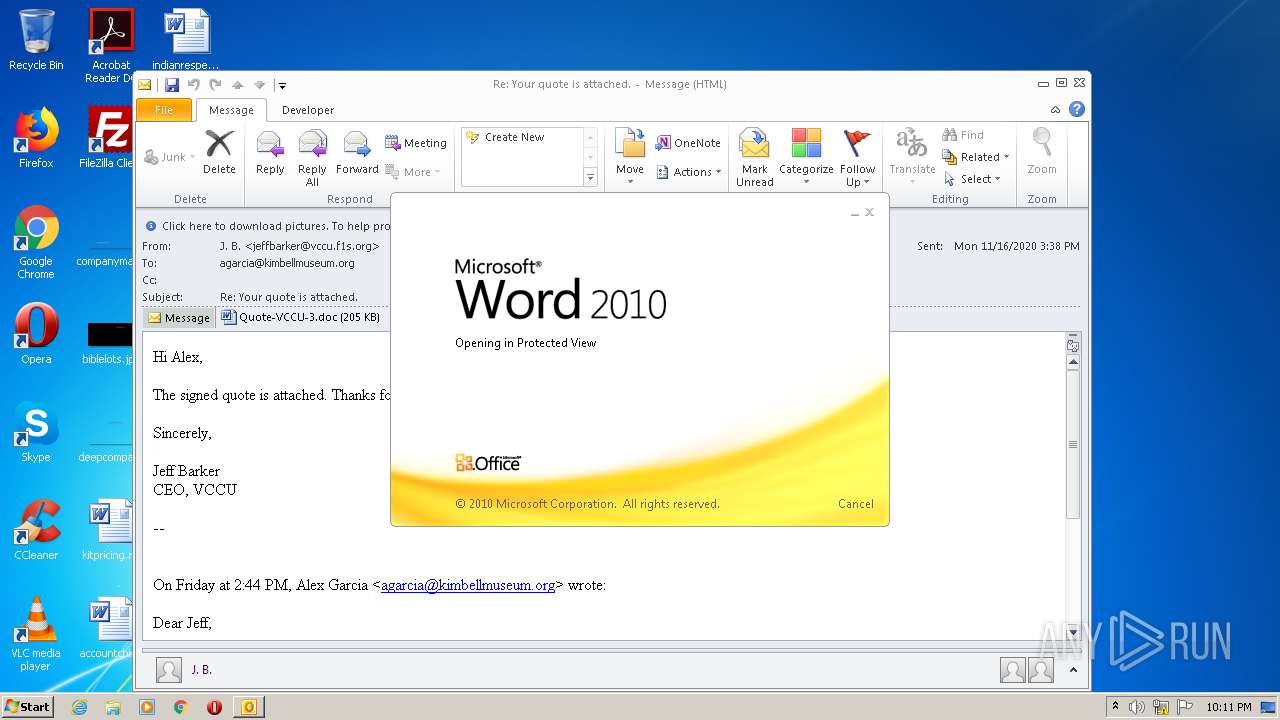The image size is (1280, 720).
Task: Collapse the ribbon with caret arrow
Action: (1055, 110)
